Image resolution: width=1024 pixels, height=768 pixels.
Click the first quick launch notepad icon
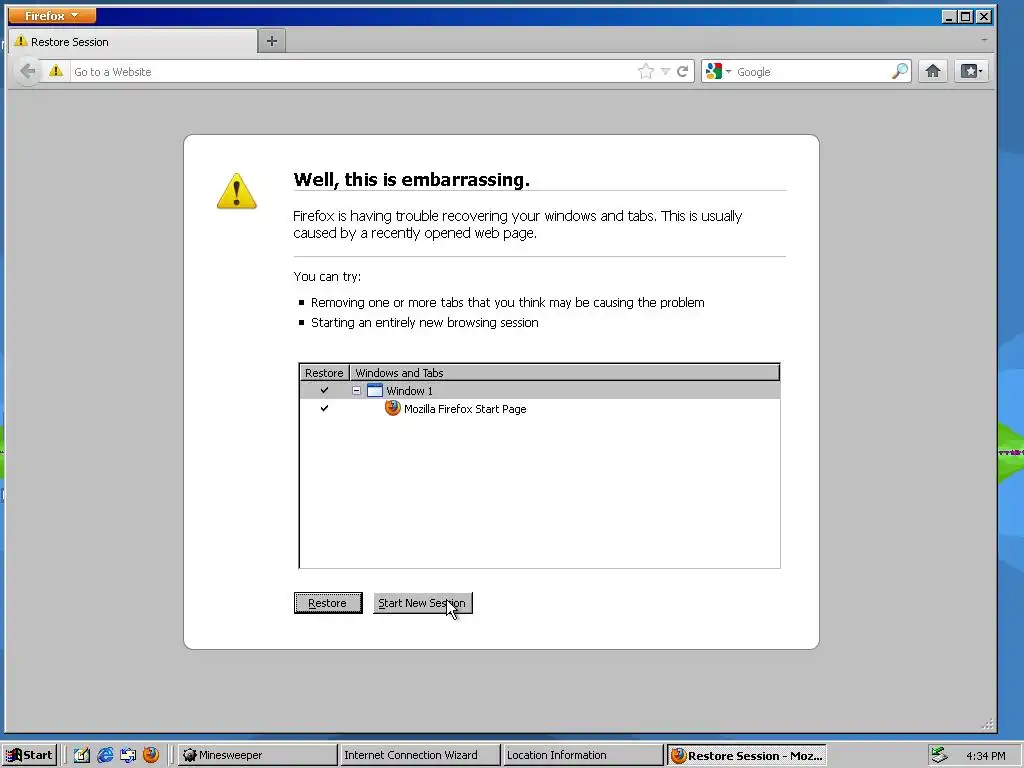click(x=82, y=755)
